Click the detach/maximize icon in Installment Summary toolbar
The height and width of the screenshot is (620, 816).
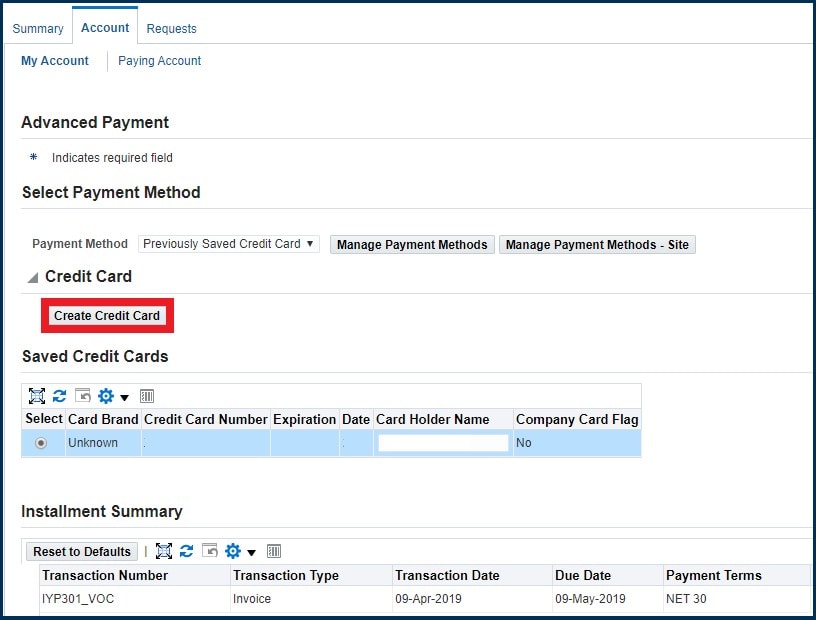click(x=164, y=551)
